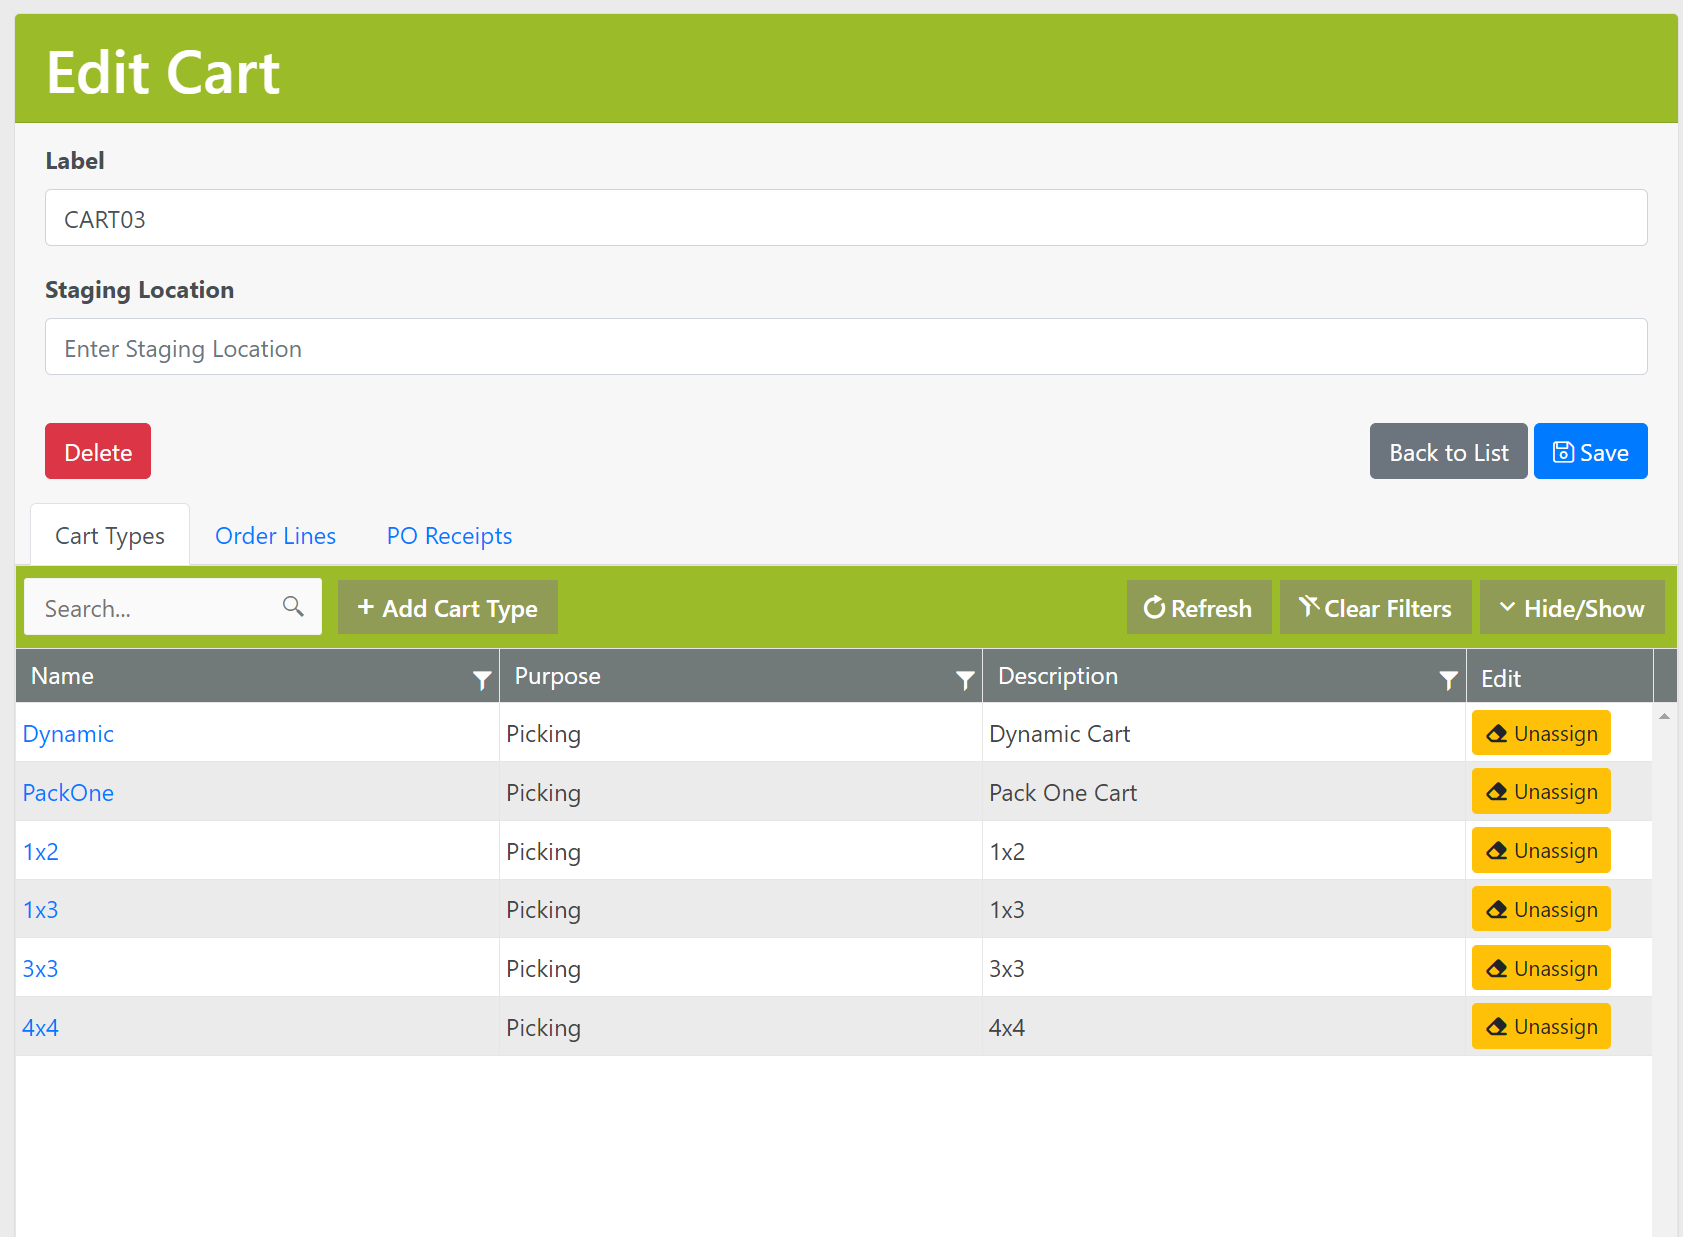Click the grid scrollbar up arrow
The image size is (1683, 1237).
[x=1664, y=716]
